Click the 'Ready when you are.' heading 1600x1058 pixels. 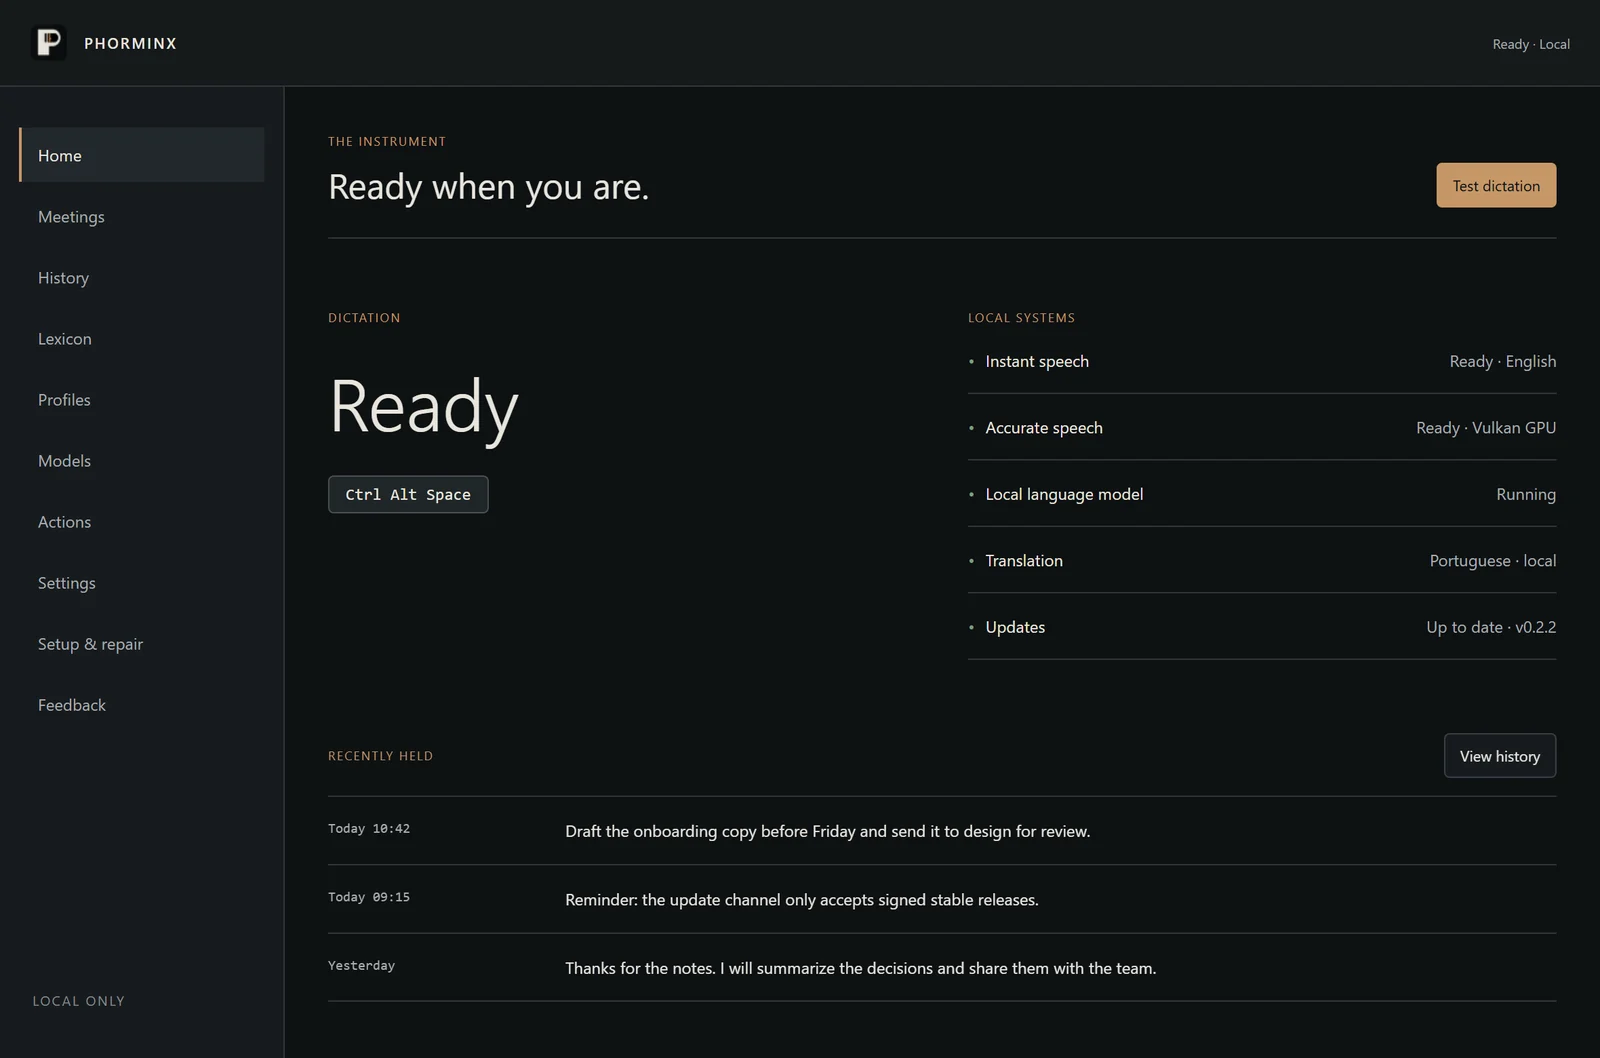(489, 187)
